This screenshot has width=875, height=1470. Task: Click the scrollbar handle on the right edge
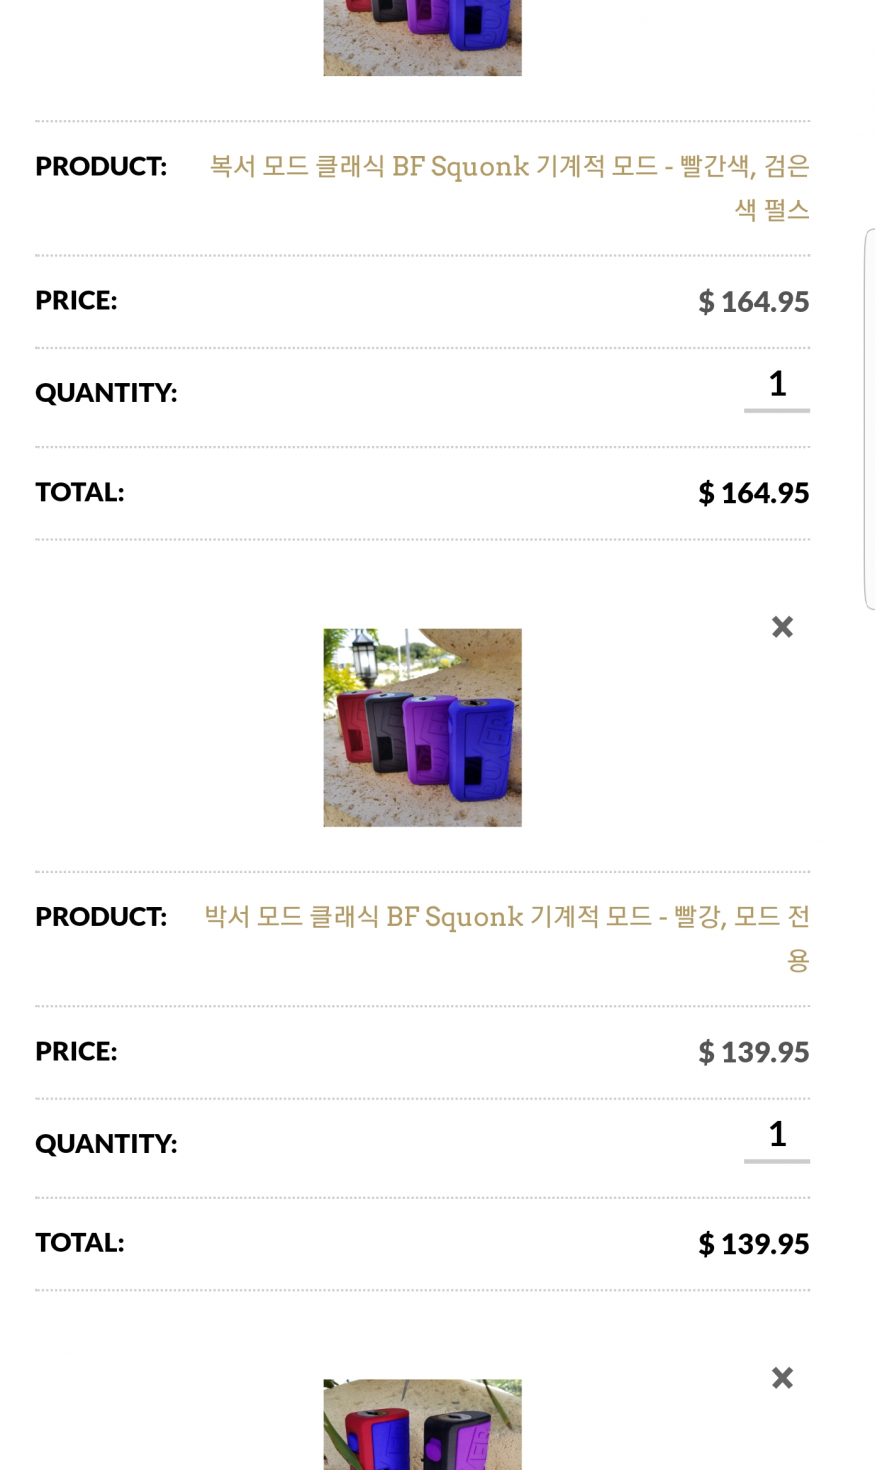click(869, 418)
